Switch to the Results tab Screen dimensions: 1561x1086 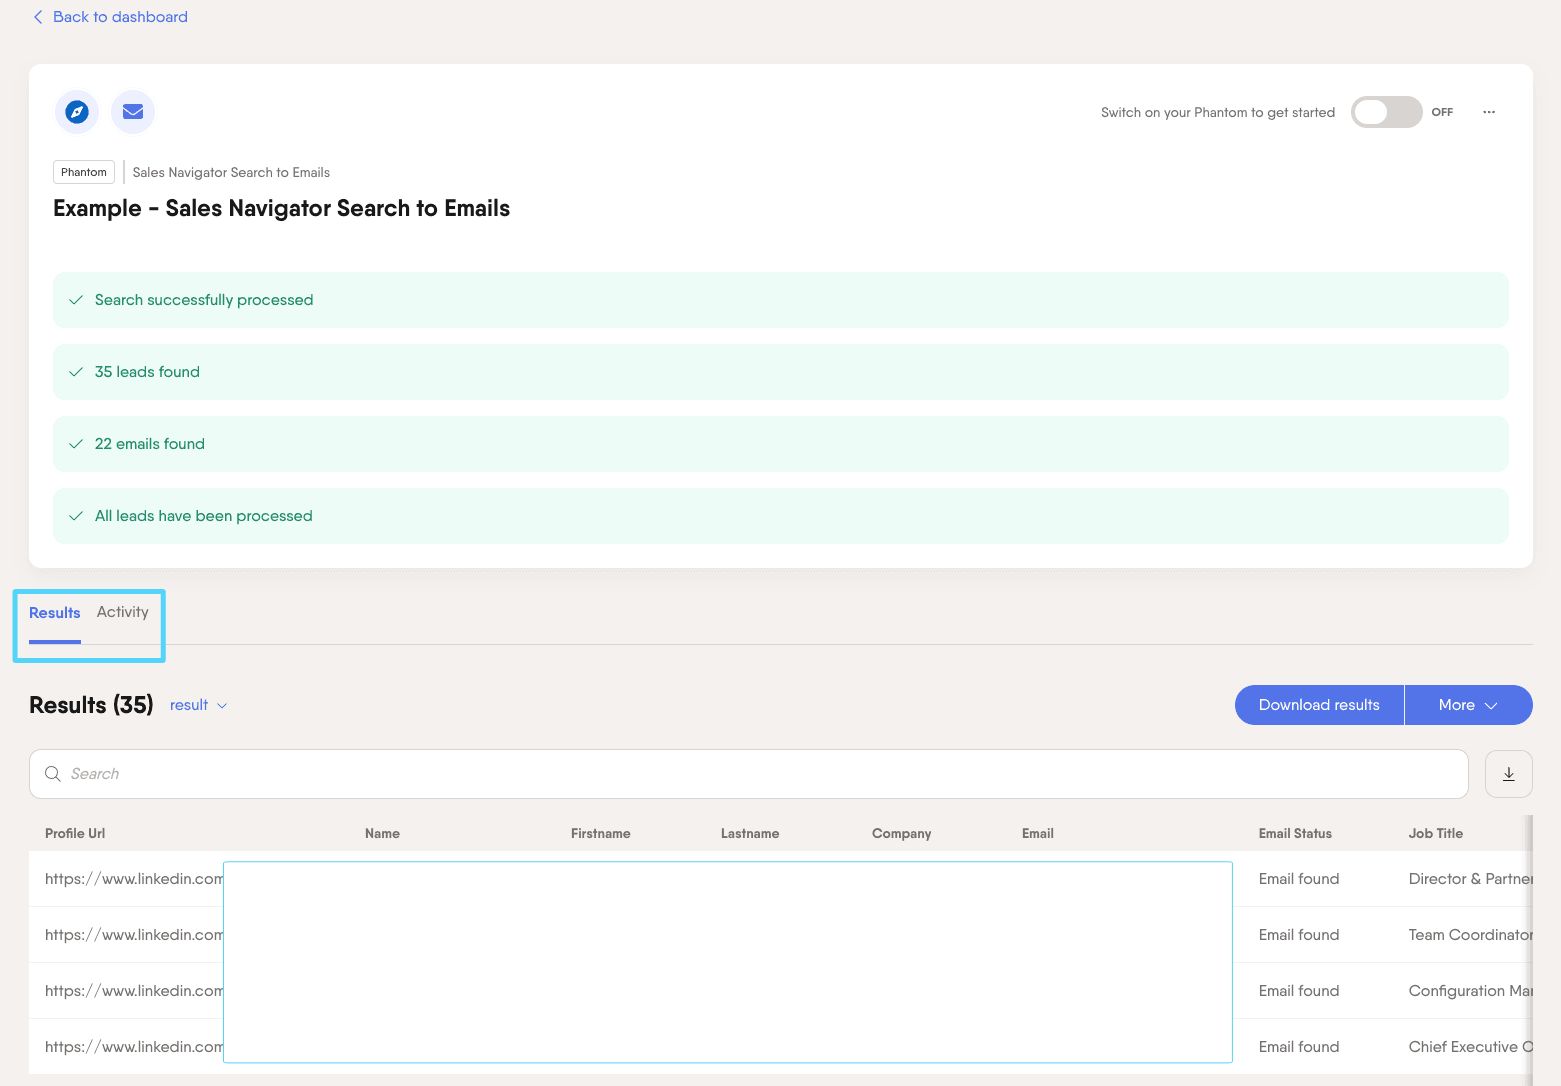(x=55, y=613)
